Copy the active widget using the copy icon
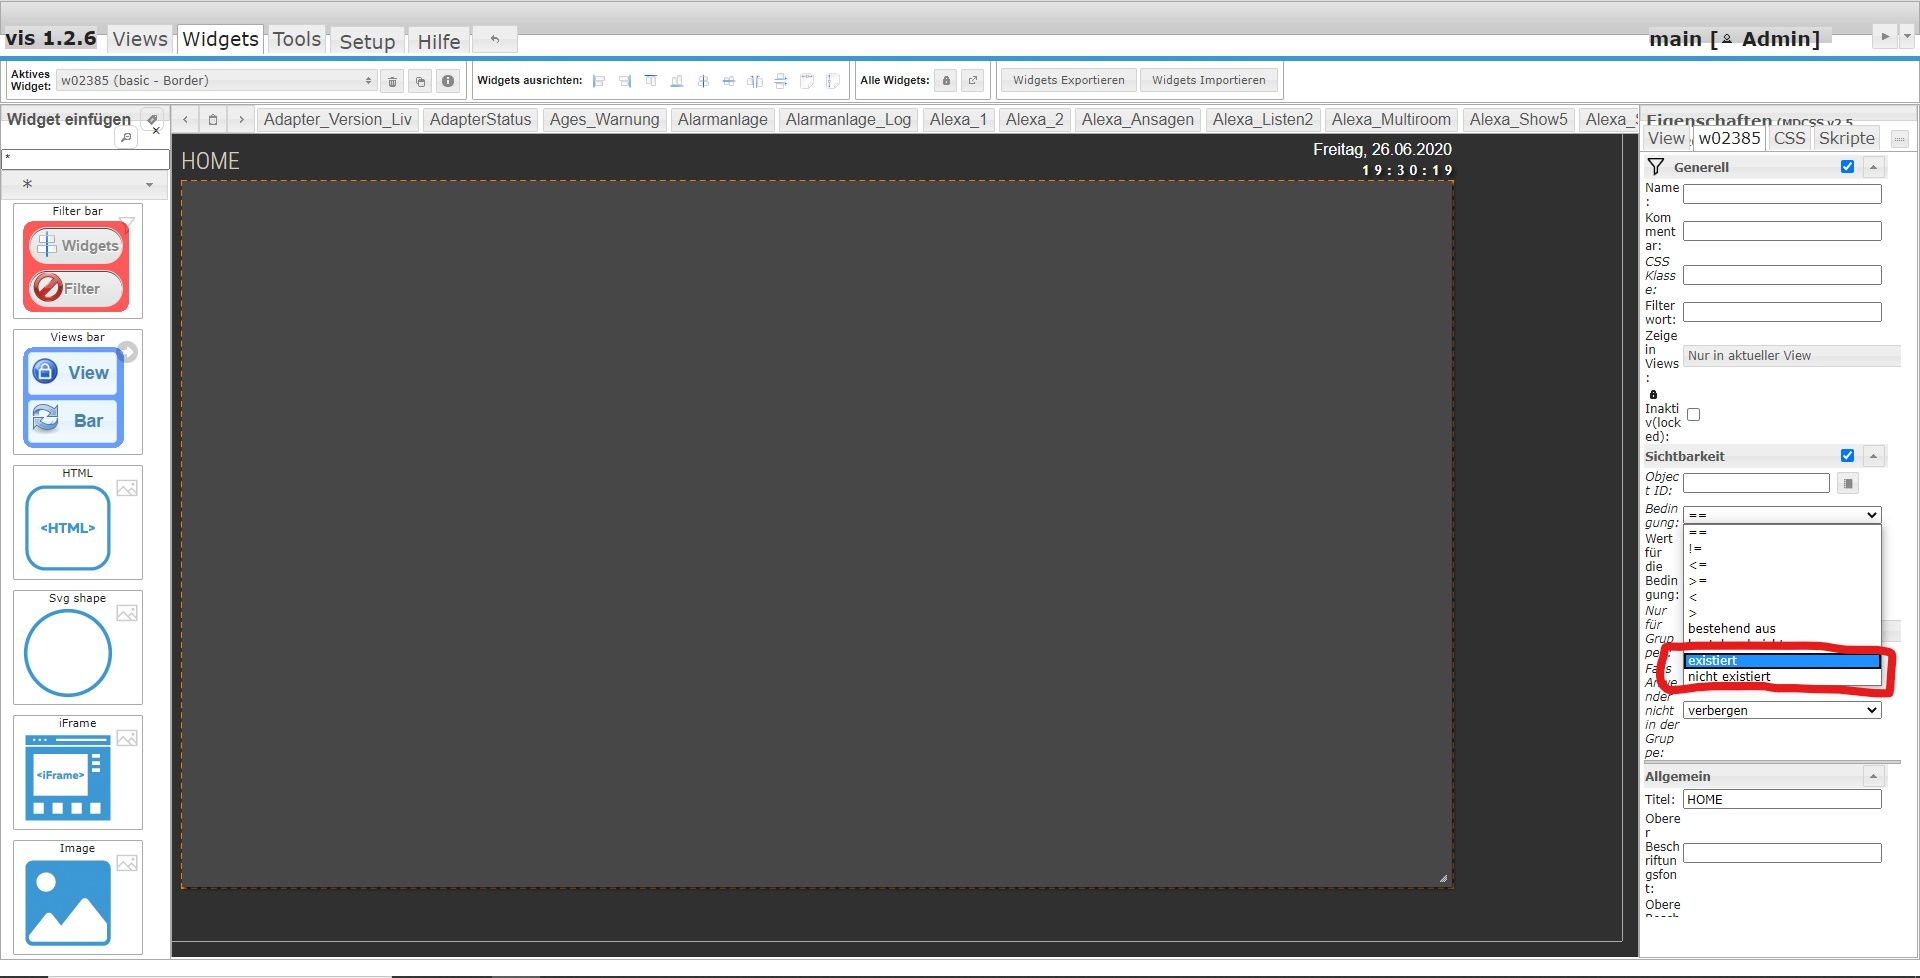1920x978 pixels. coord(420,81)
